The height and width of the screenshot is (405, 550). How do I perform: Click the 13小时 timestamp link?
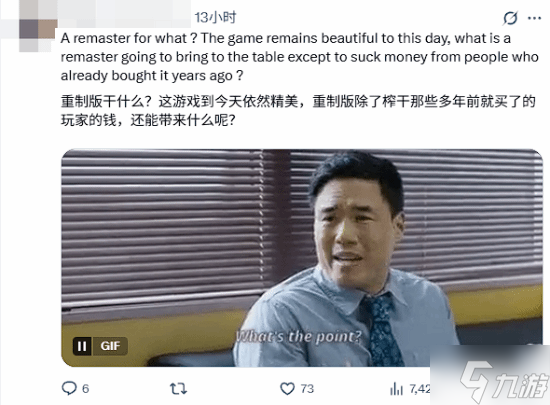215,18
